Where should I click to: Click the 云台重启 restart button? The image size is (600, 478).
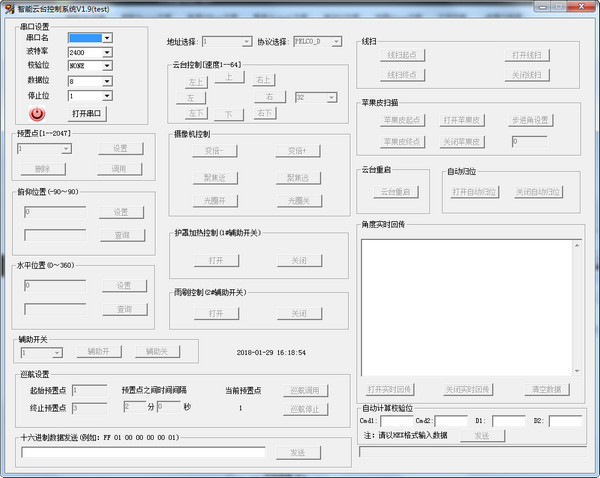(399, 192)
